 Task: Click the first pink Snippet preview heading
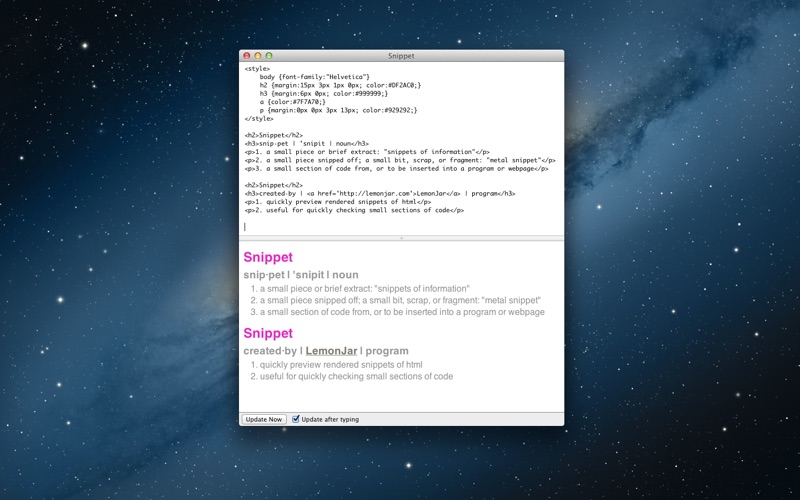(268, 257)
